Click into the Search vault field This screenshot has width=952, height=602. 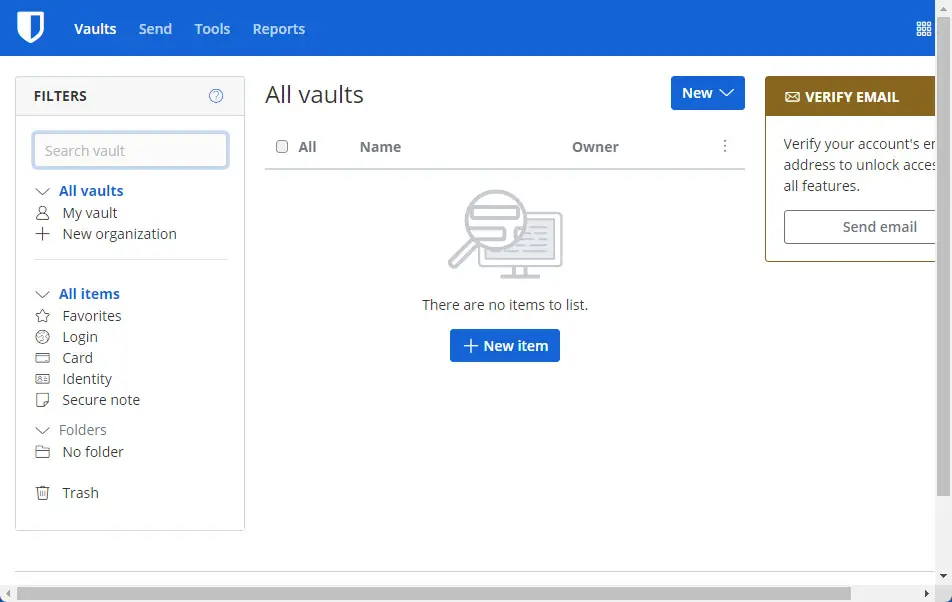click(x=130, y=151)
